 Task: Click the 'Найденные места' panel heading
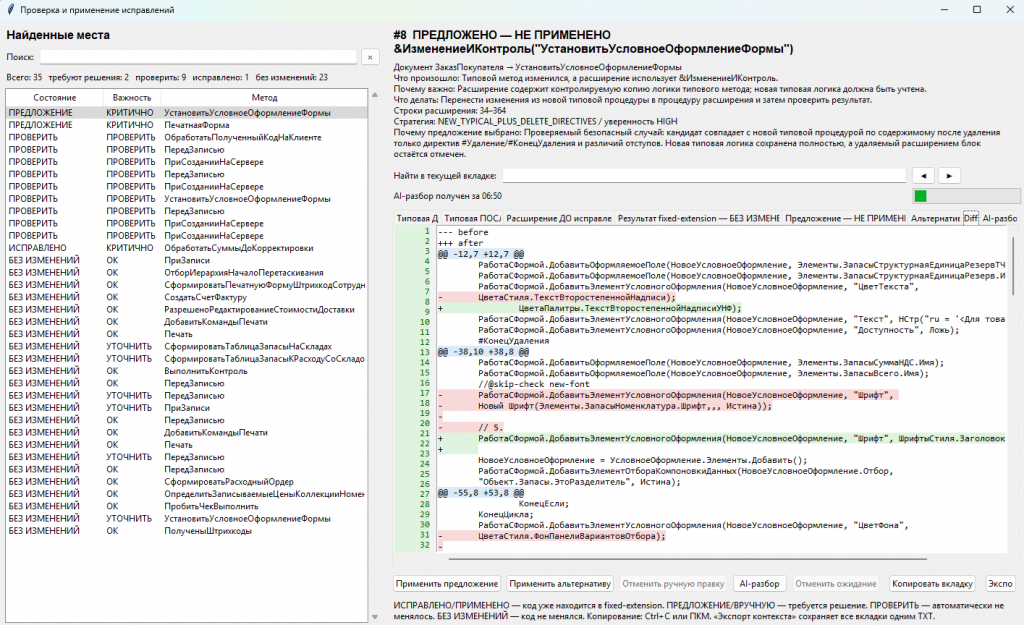[x=58, y=35]
